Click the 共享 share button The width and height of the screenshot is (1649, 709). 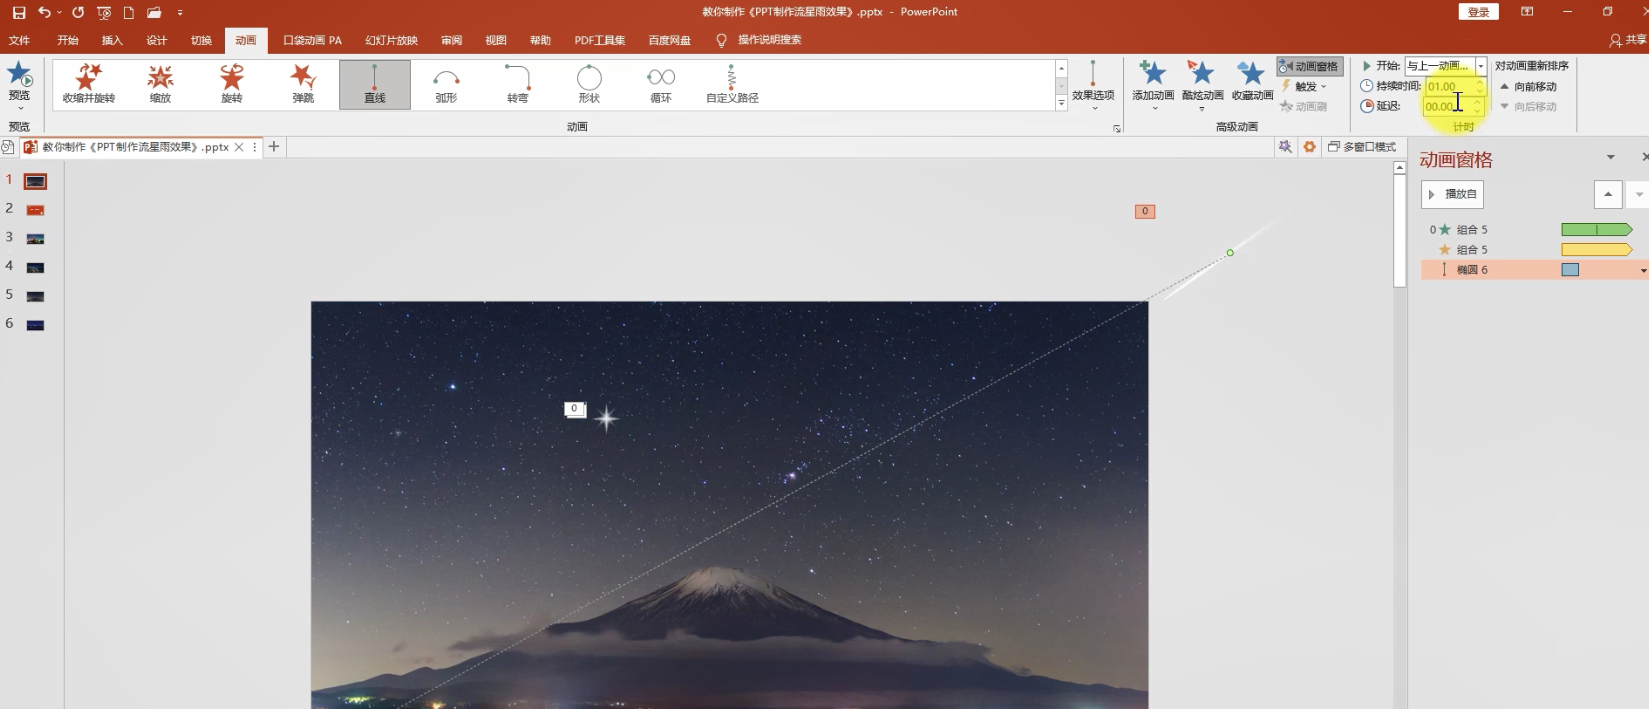tap(1628, 40)
